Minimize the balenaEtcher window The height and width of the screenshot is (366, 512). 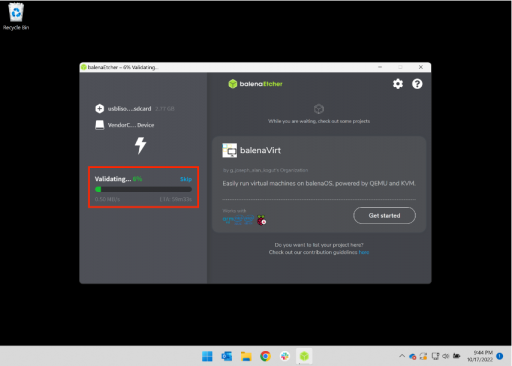[380, 67]
